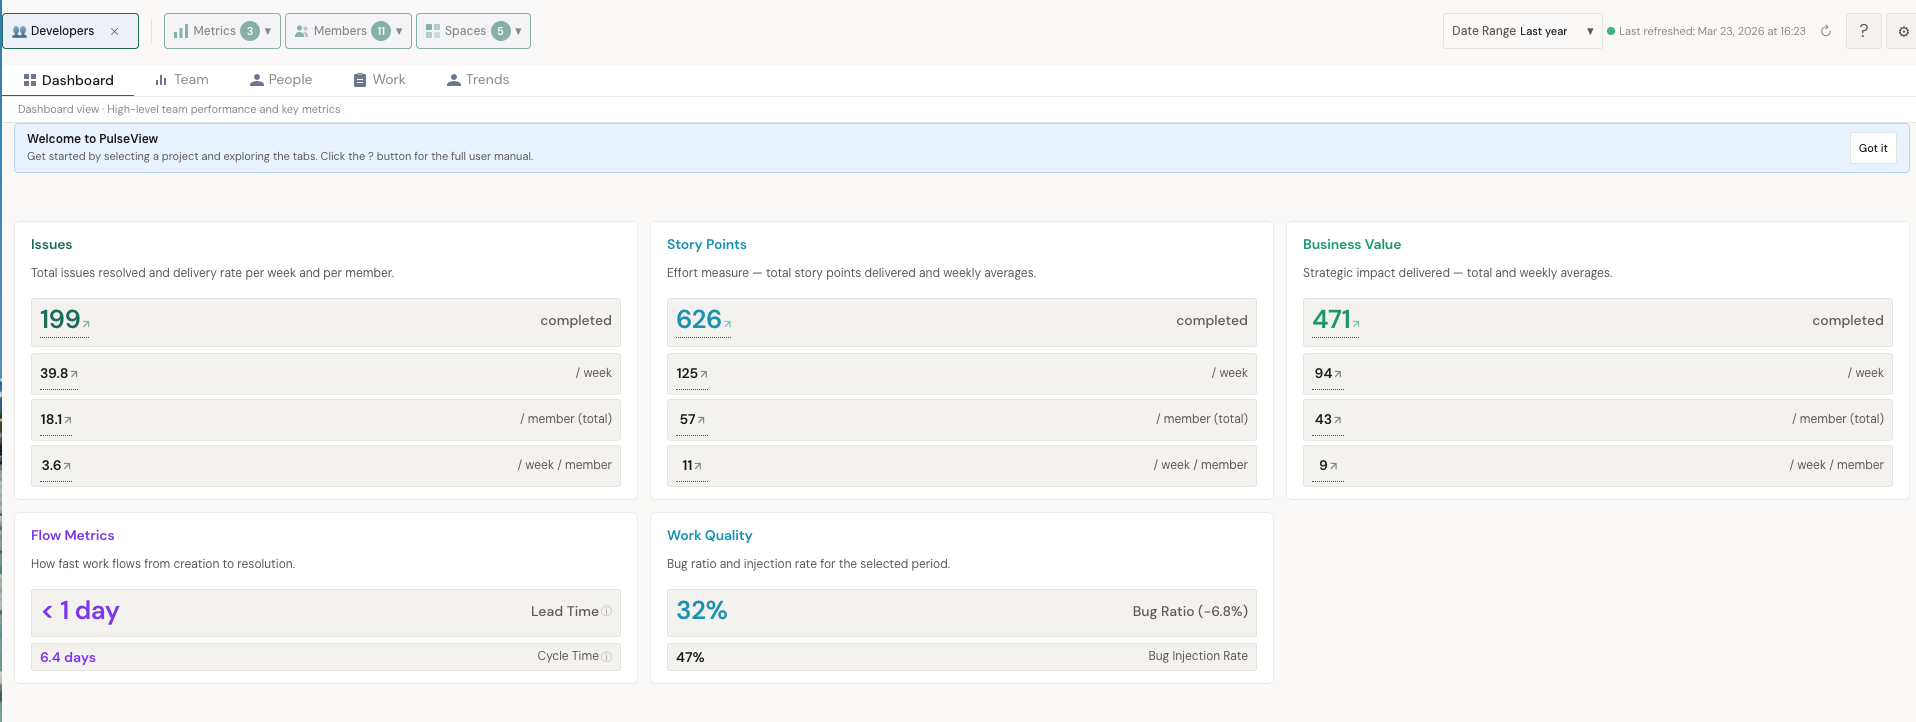This screenshot has height=722, width=1916.
Task: Click the Last refreshed timestamp text
Action: [1712, 31]
